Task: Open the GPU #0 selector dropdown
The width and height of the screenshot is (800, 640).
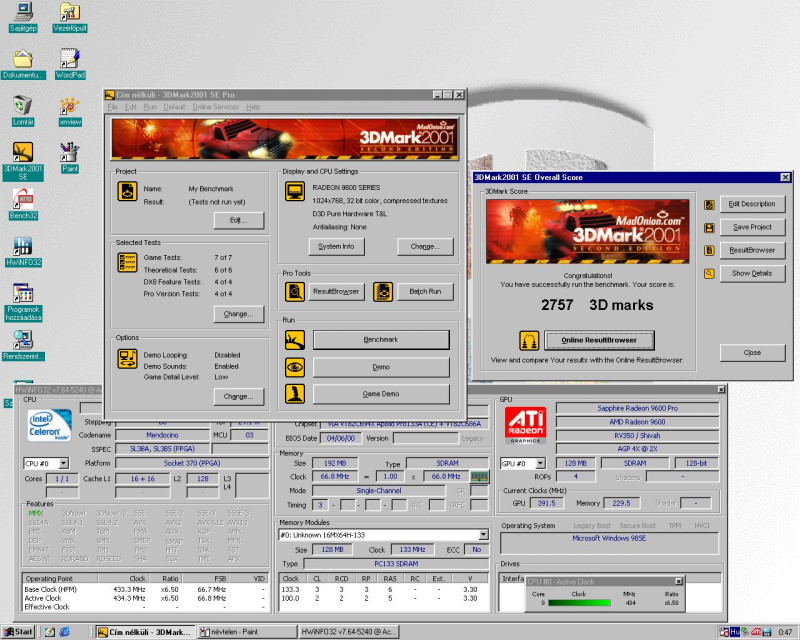Action: [x=540, y=463]
